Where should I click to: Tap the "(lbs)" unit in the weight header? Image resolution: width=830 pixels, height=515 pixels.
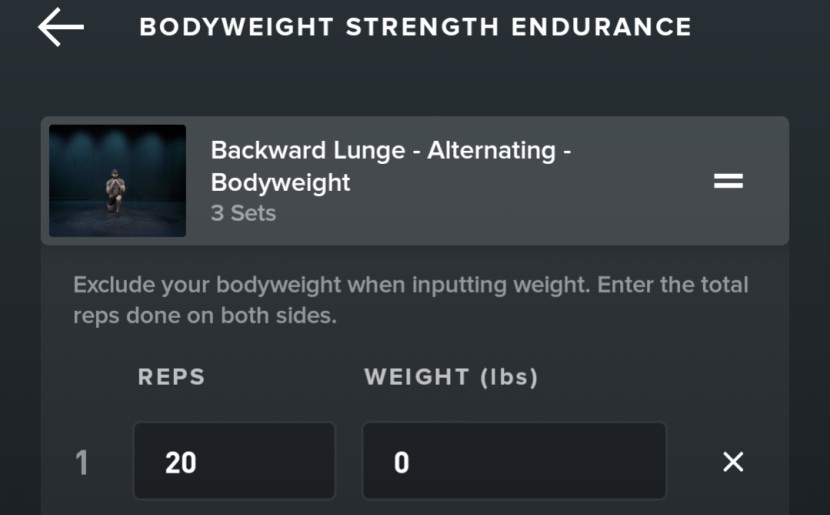tap(508, 377)
